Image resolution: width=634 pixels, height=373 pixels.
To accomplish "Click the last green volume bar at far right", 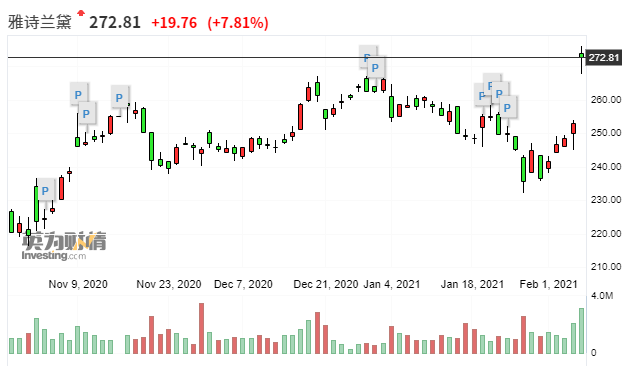I will click(x=581, y=331).
